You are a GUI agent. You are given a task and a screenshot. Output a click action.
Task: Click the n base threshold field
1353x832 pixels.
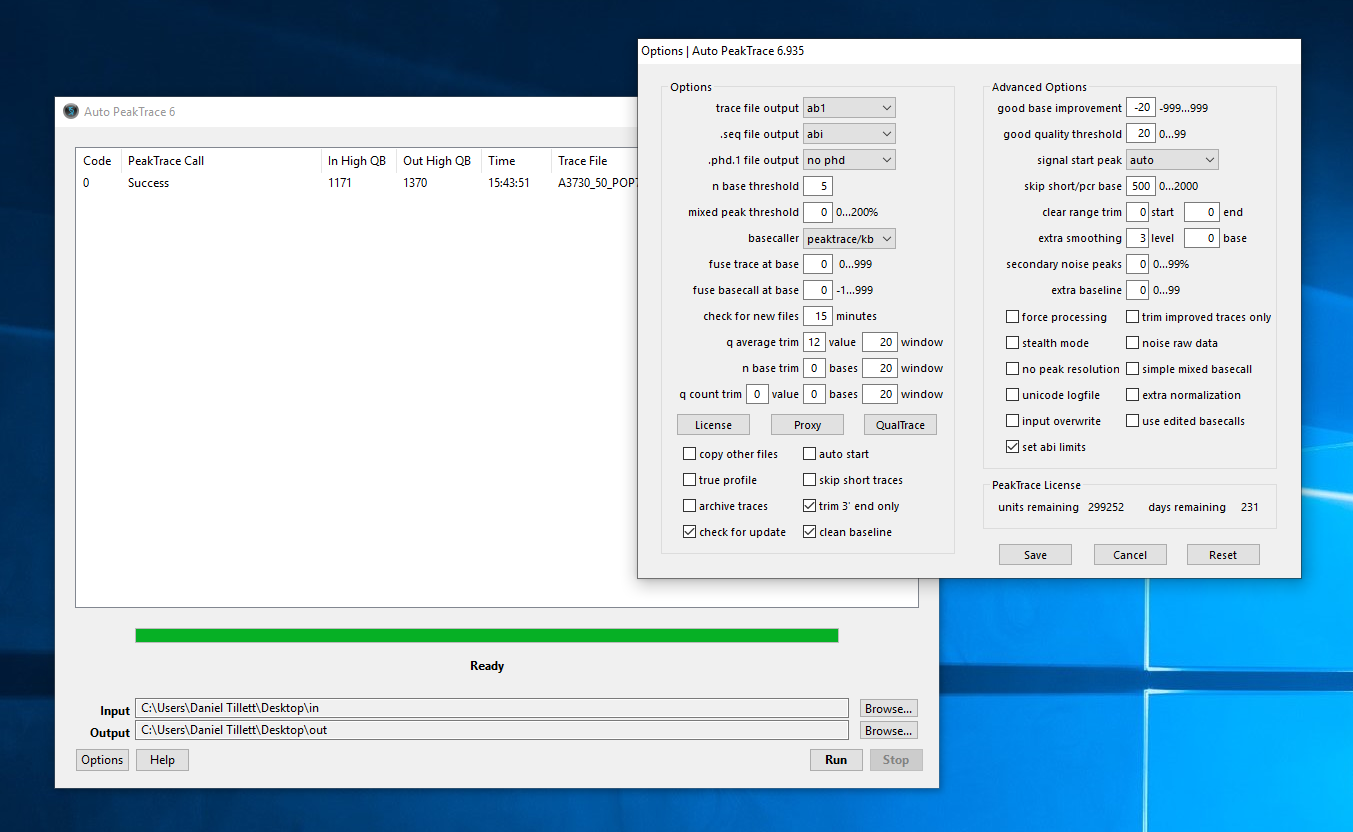click(818, 186)
